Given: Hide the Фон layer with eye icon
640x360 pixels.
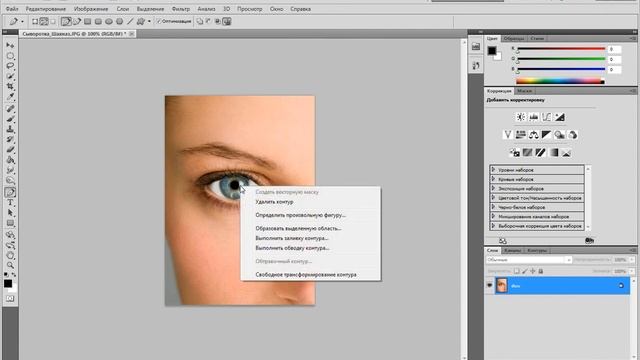Looking at the screenshot, I should [x=490, y=285].
